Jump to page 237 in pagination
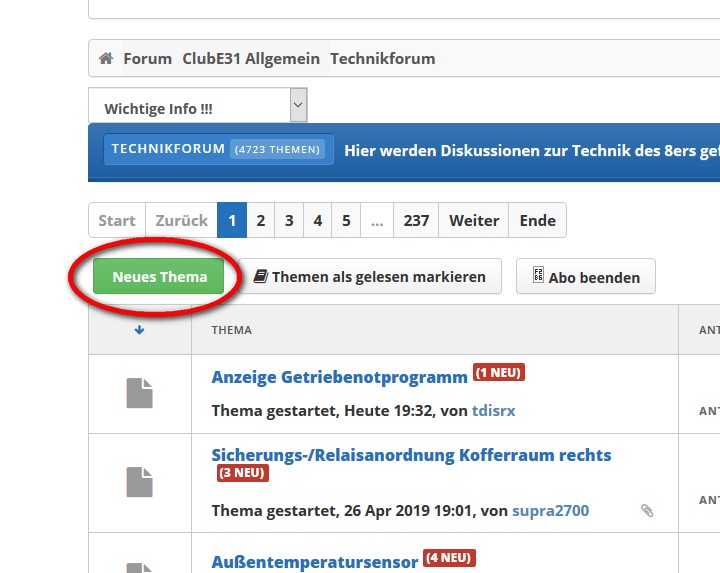Screen dimensions: 720x573 (x=416, y=221)
